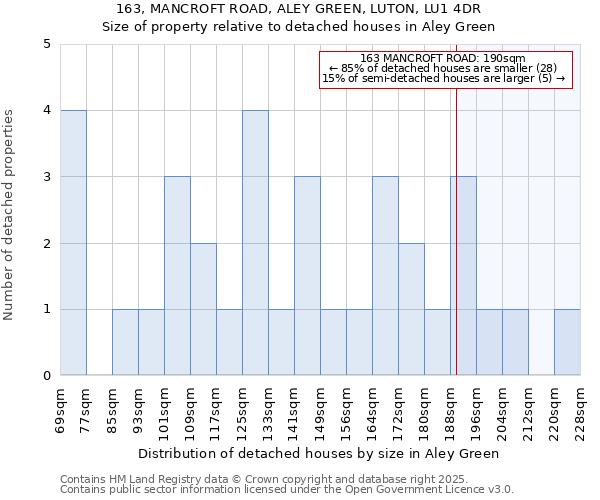Select the histogram bar starting at 101sqm

coord(178,276)
